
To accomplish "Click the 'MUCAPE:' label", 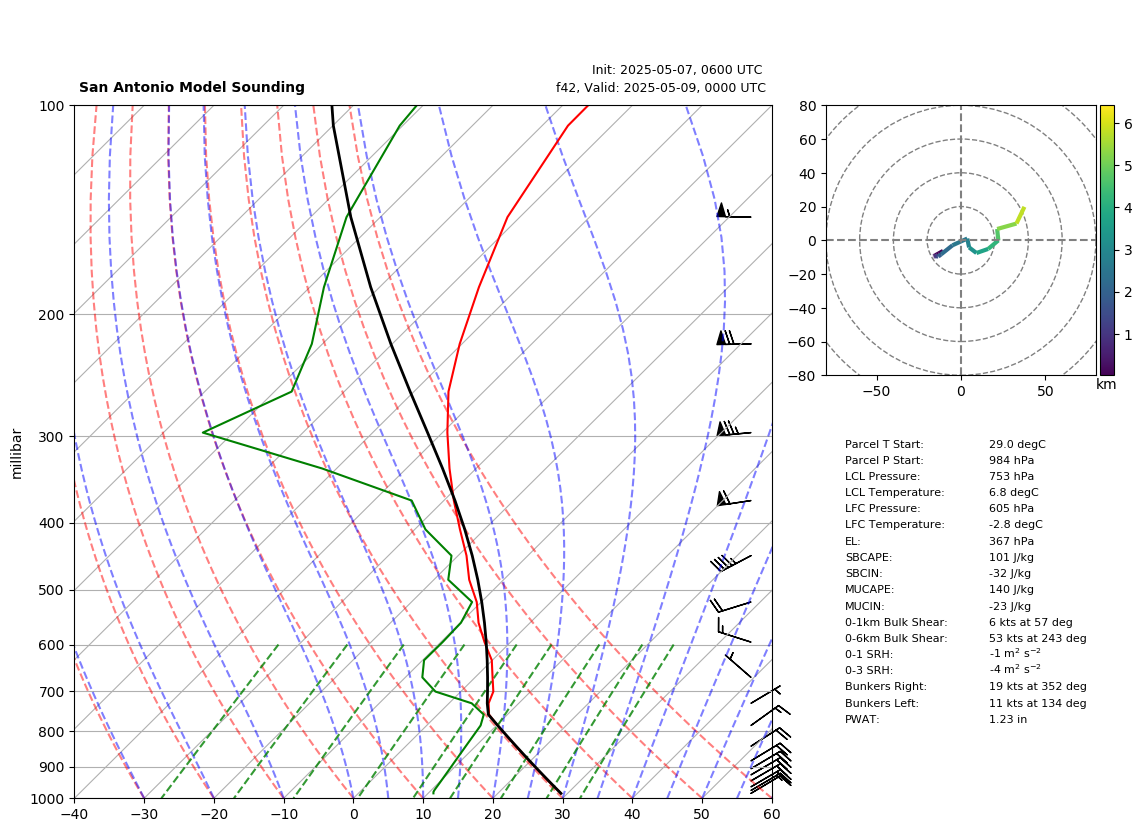I will pos(870,589).
